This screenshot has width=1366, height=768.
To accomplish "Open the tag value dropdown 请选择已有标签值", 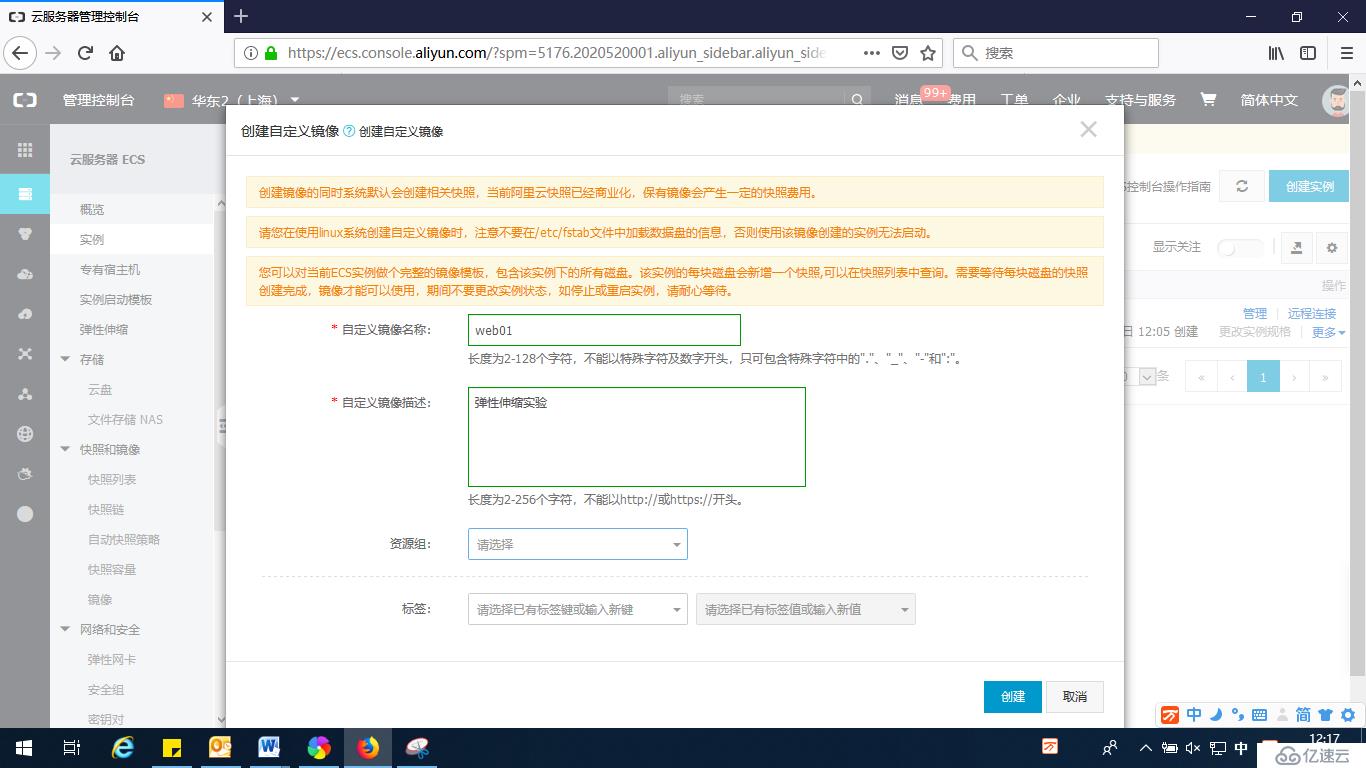I will click(x=805, y=609).
